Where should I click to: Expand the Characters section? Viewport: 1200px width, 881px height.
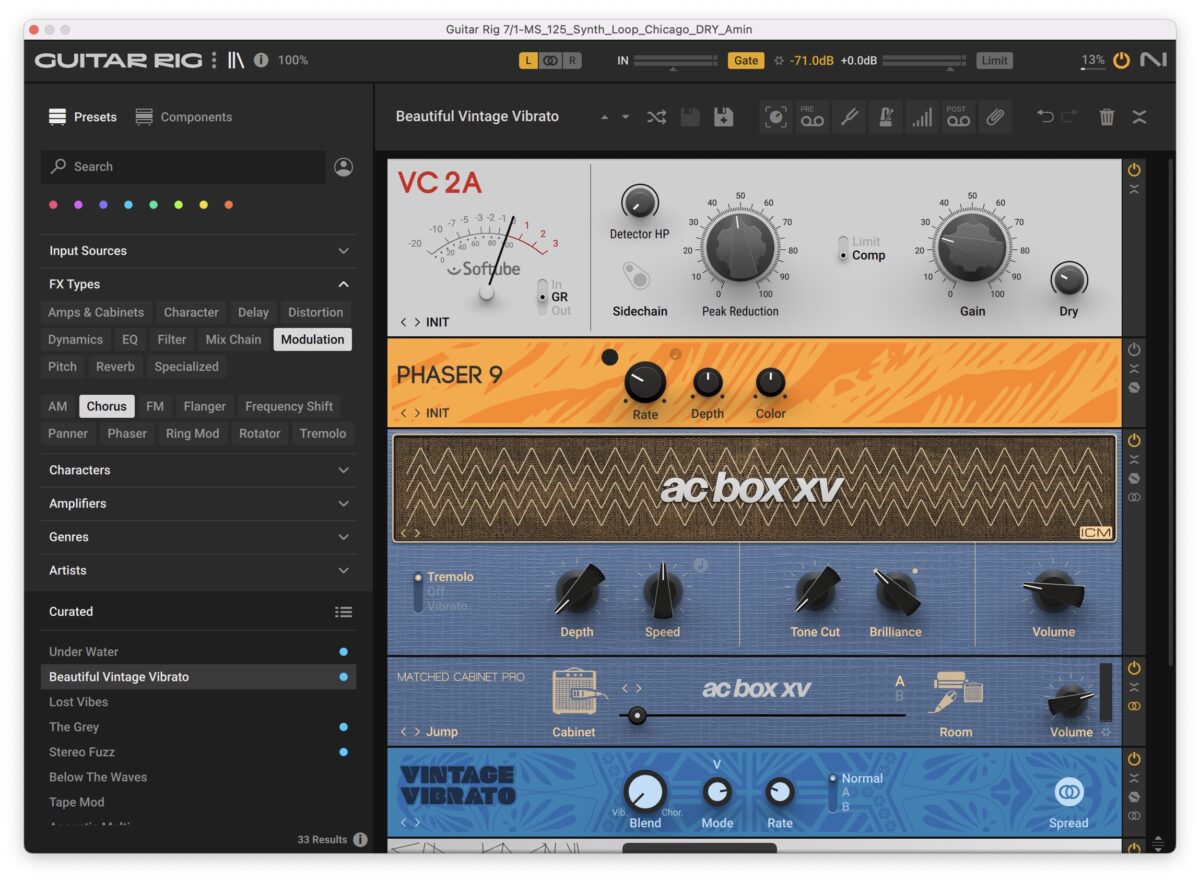pos(341,470)
